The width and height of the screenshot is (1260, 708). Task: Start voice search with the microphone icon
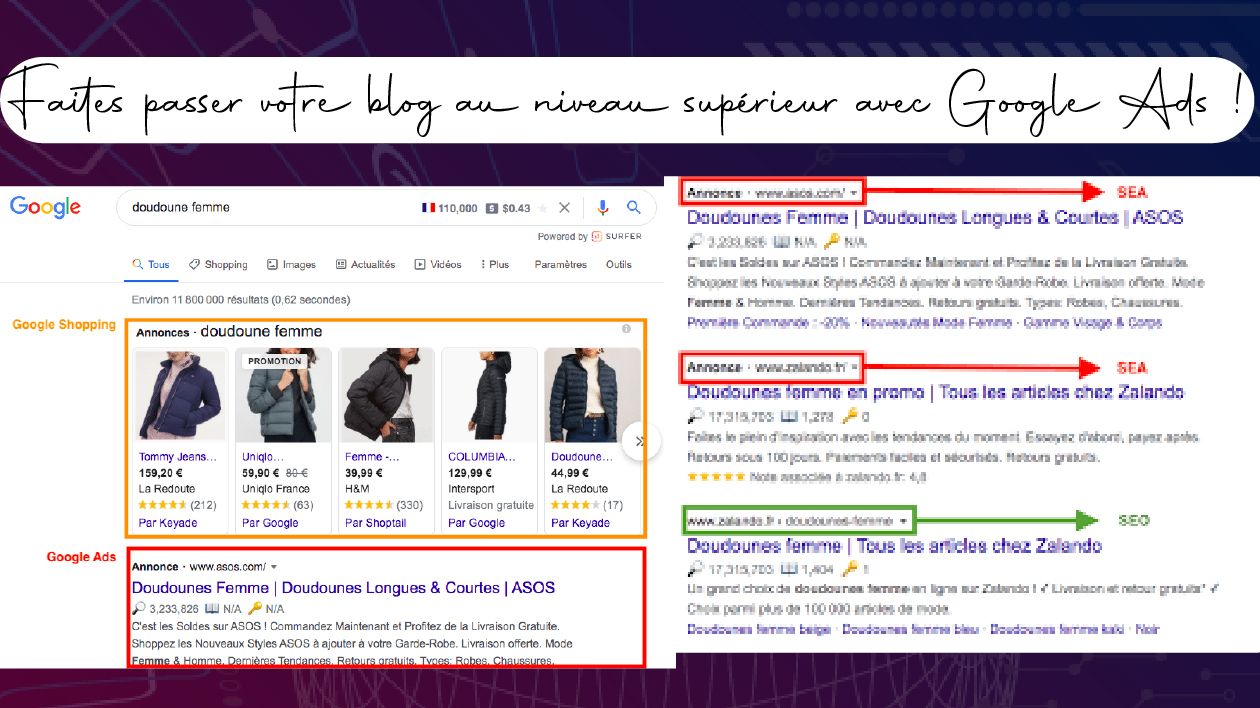tap(602, 208)
